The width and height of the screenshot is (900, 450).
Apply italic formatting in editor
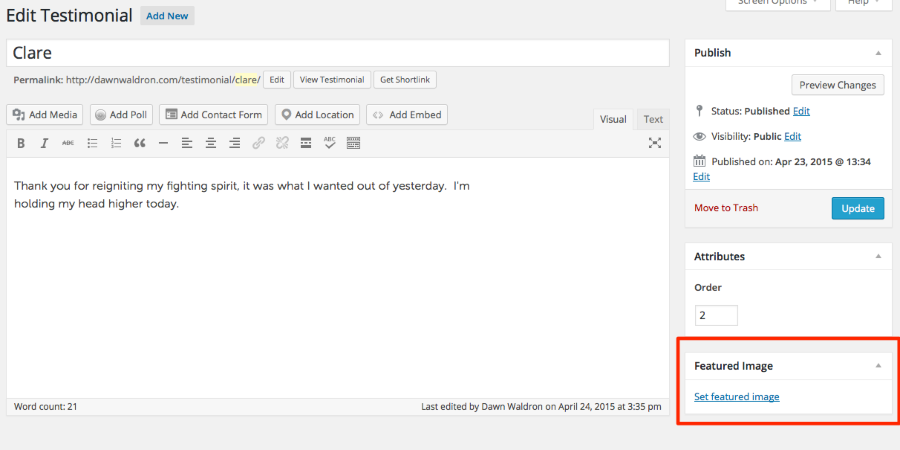click(x=44, y=143)
